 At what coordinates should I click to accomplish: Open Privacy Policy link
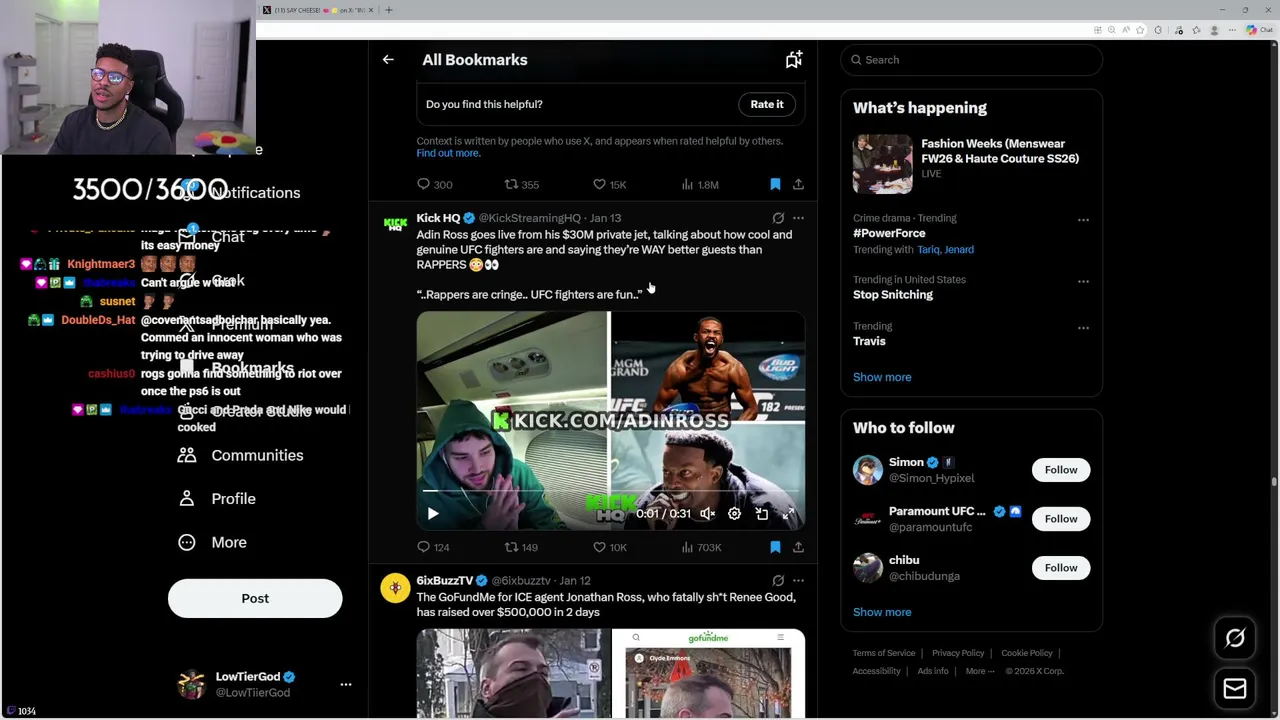click(958, 653)
